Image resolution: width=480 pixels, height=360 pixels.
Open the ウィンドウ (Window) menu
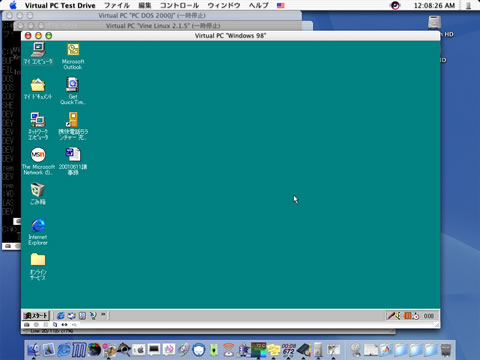(x=224, y=5)
